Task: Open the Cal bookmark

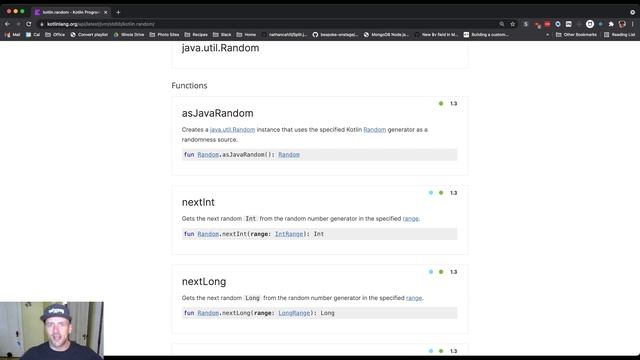Action: (x=33, y=35)
